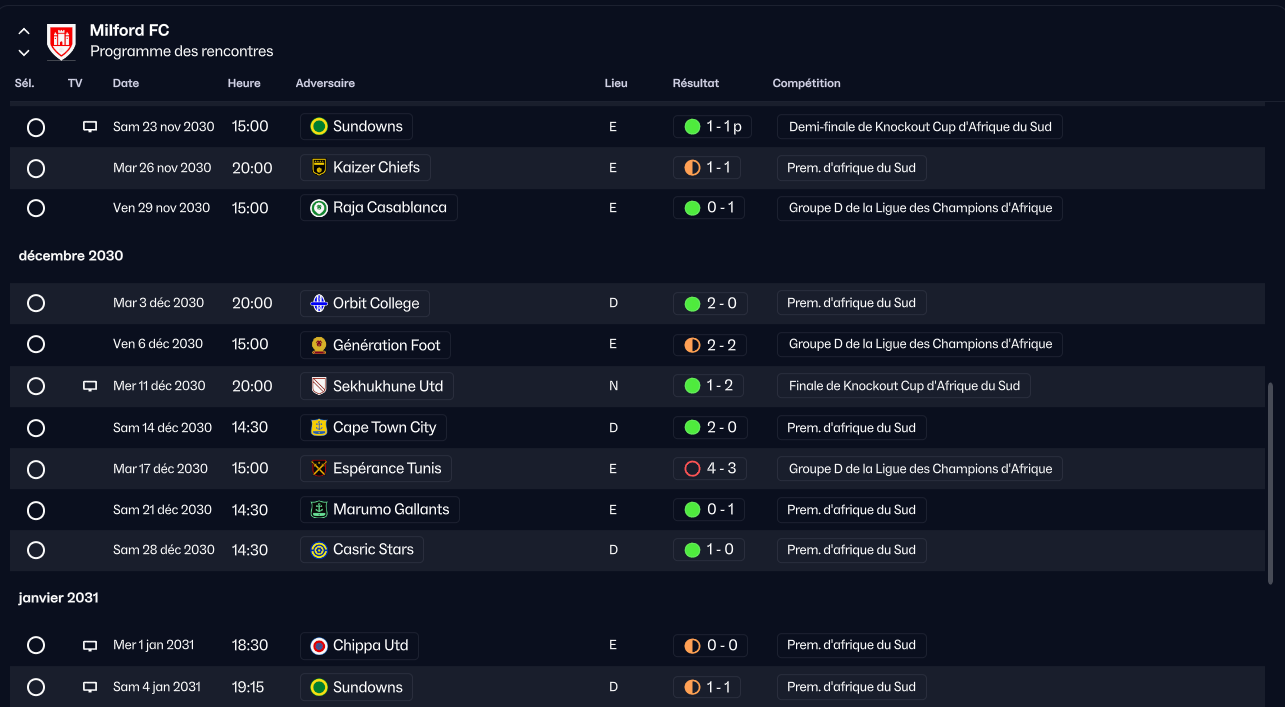The width and height of the screenshot is (1285, 707).
Task: Select the Kaizer Chiefs match radio button
Action: [x=36, y=168]
